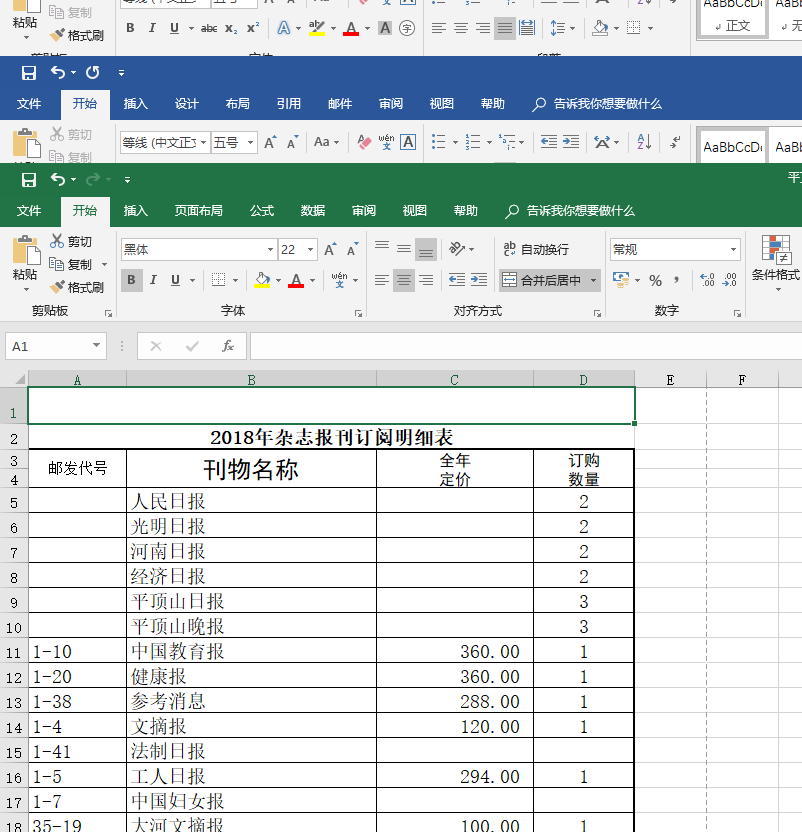Expand Excel's borders dropdown arrow
This screenshot has width=802, height=832.
click(x=235, y=280)
